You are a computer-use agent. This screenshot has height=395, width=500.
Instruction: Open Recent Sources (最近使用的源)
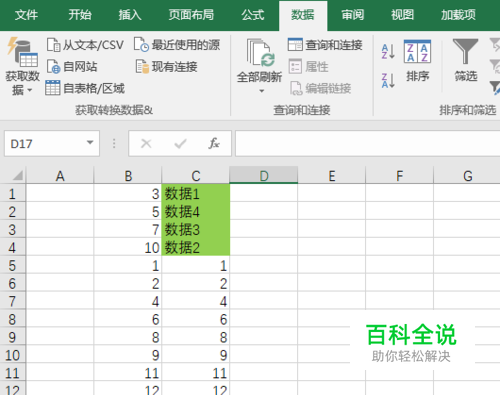[x=177, y=45]
